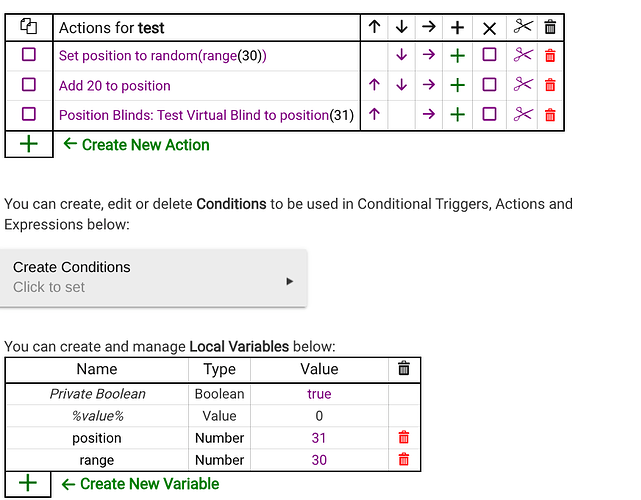Click the Create Conditions disclosure arrow
641x500 pixels.
click(289, 281)
